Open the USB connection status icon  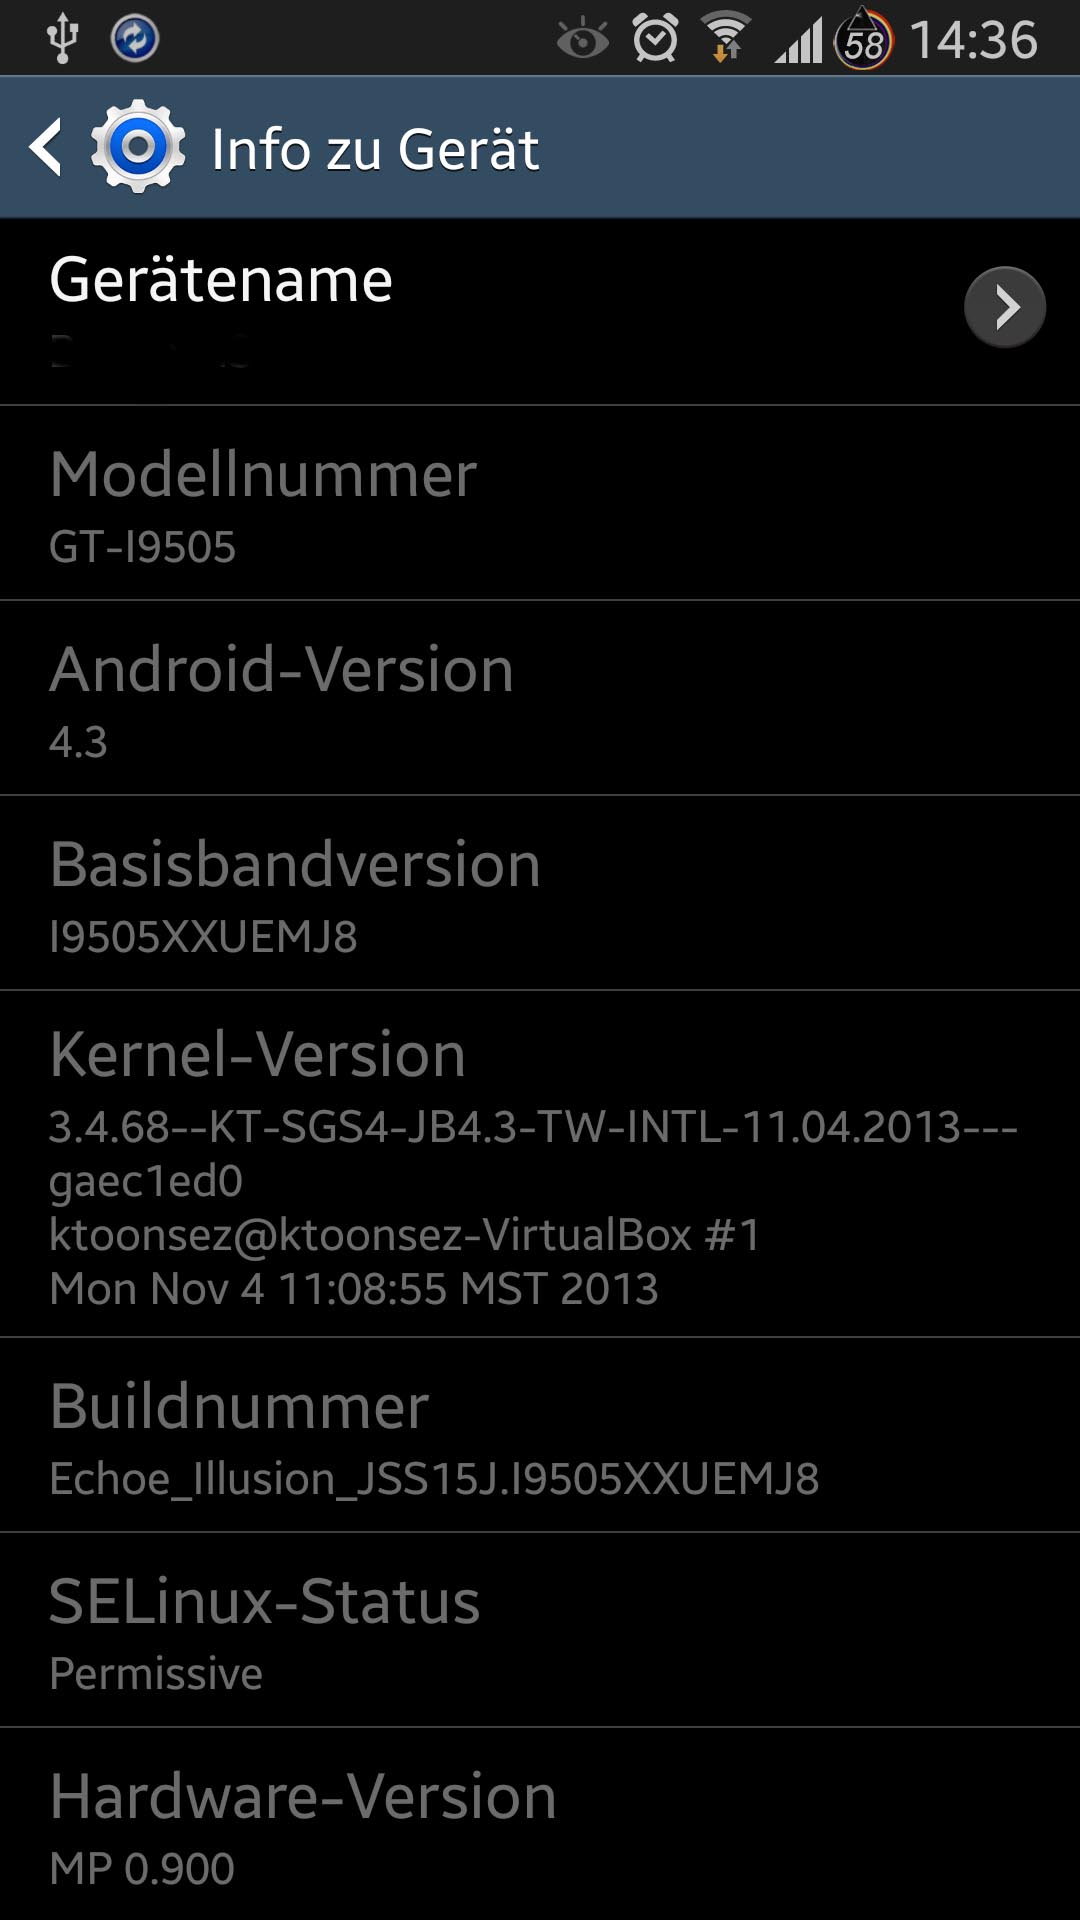(62, 39)
